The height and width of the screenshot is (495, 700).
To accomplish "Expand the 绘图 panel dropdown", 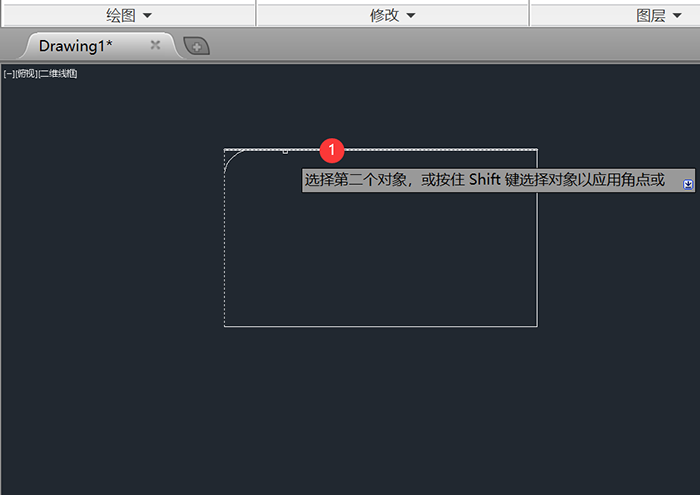I will 129,16.
